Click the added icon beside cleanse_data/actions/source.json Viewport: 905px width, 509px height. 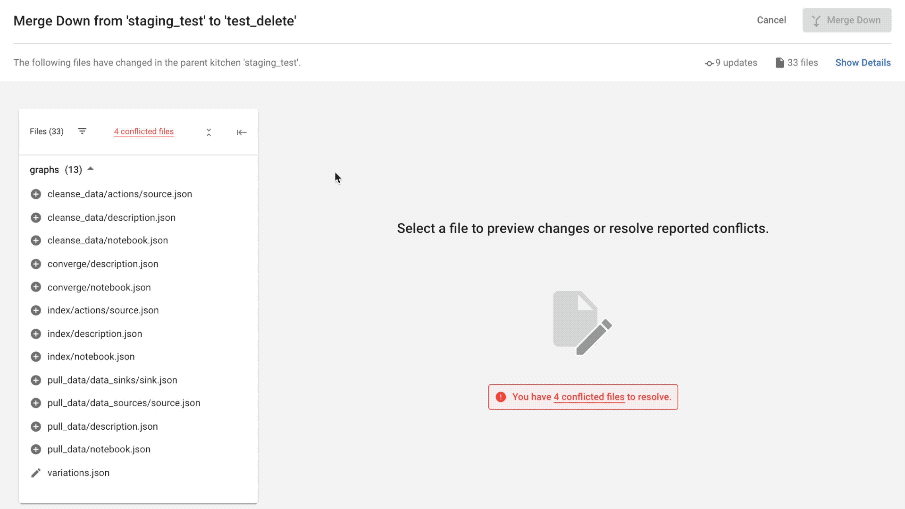36,194
